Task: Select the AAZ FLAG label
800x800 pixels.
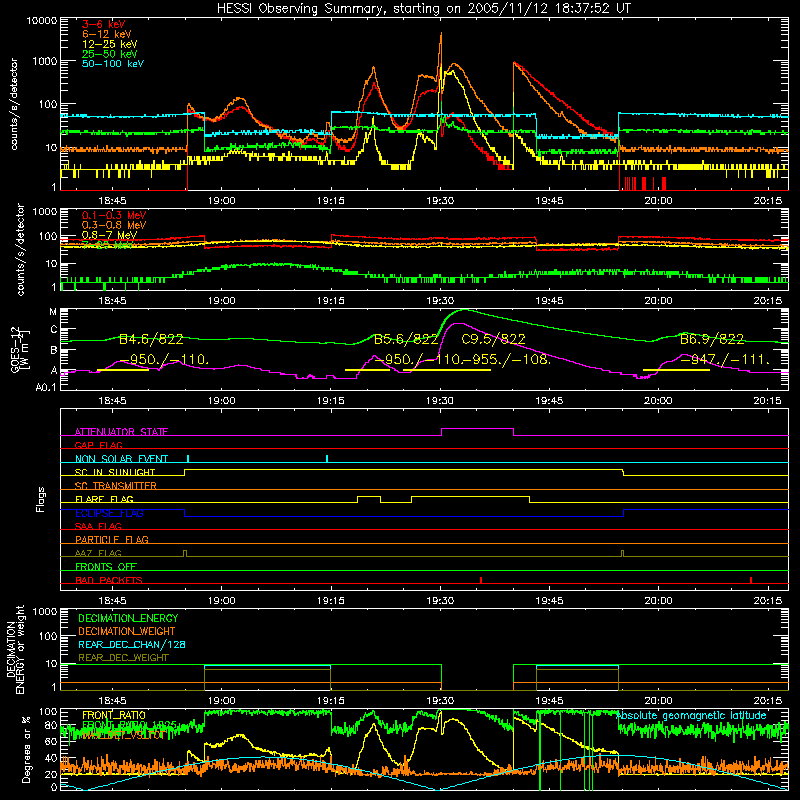Action: coord(98,553)
